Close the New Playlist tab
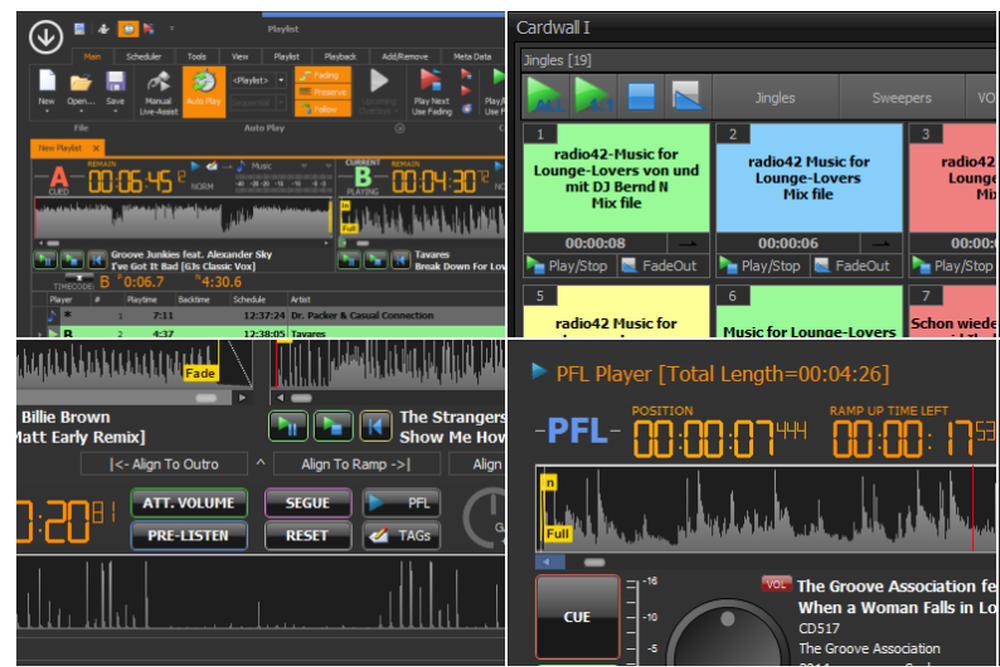 [x=96, y=148]
